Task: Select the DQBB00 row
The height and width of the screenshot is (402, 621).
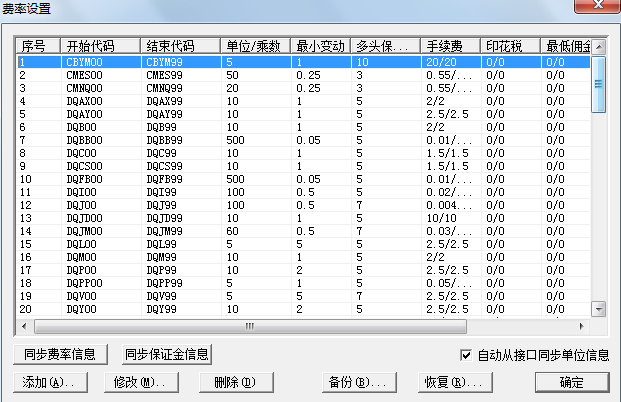Action: (x=303, y=140)
